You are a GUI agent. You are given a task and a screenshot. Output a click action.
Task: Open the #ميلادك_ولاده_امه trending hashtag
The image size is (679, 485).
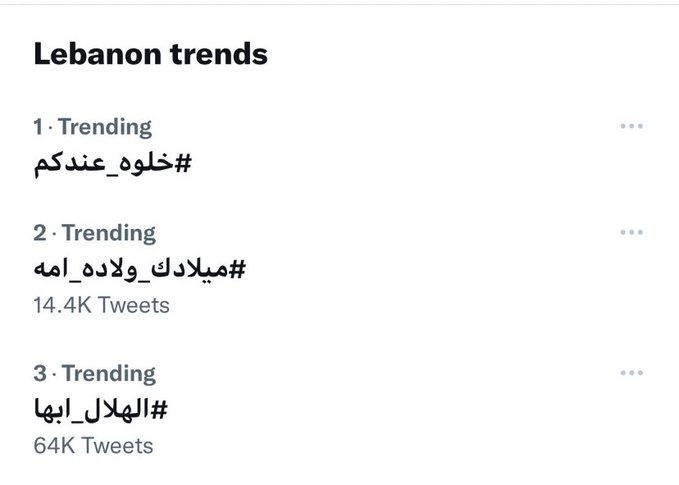tap(138, 267)
